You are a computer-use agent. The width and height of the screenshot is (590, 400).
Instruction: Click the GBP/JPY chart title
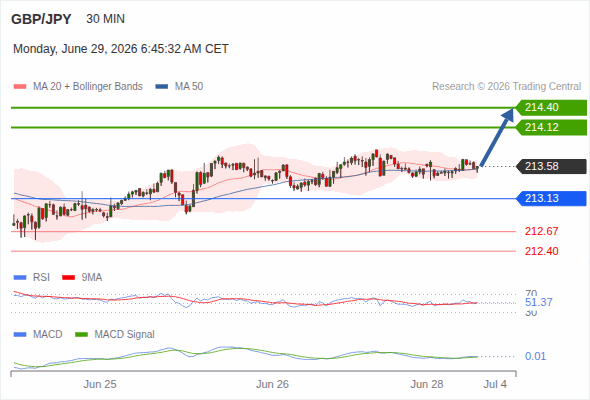coord(41,19)
